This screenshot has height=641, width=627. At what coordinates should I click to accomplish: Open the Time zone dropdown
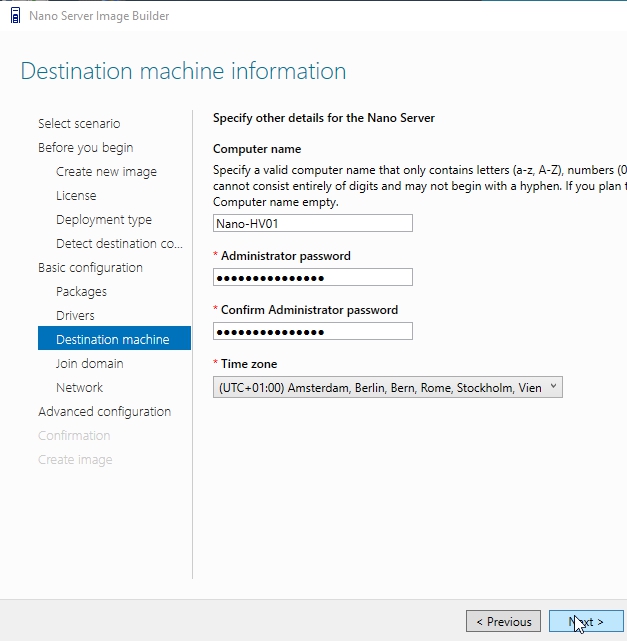tap(388, 388)
